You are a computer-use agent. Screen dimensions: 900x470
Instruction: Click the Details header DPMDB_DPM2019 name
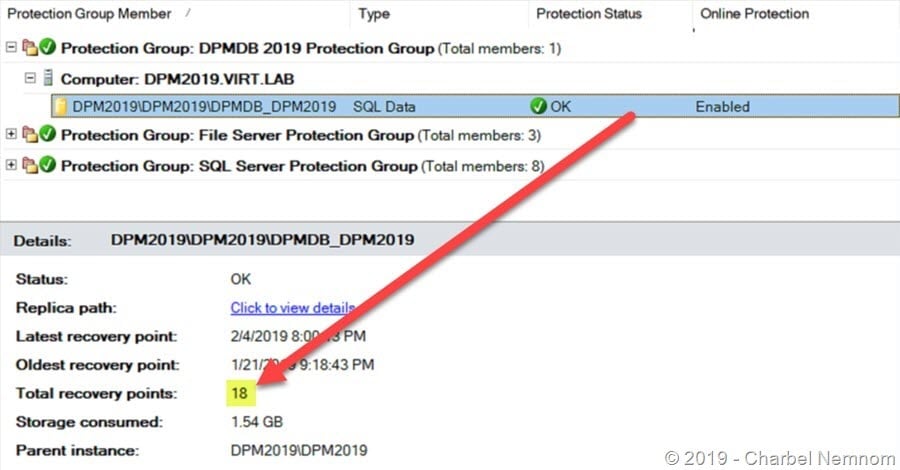pos(262,240)
